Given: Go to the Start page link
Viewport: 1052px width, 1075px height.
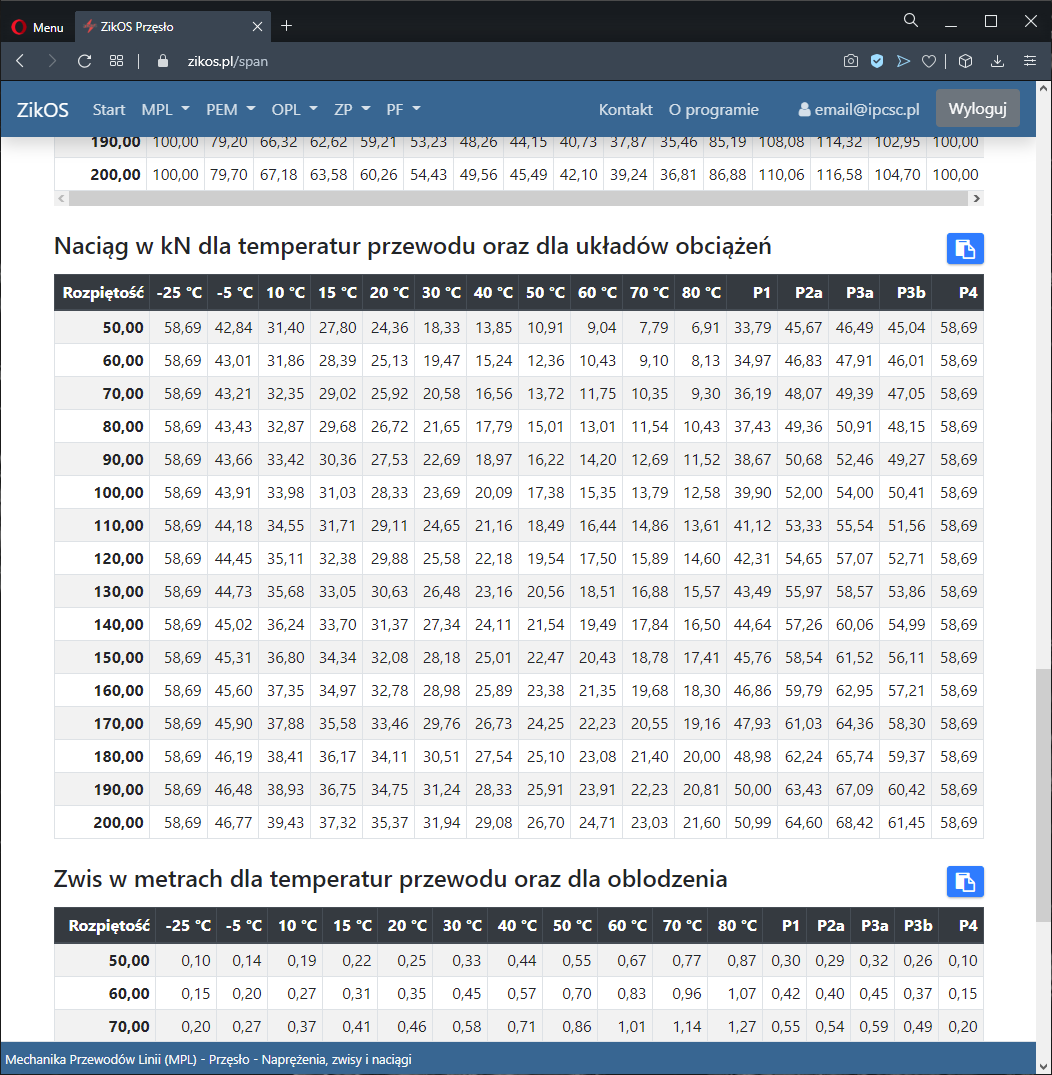Looking at the screenshot, I should click(x=109, y=109).
